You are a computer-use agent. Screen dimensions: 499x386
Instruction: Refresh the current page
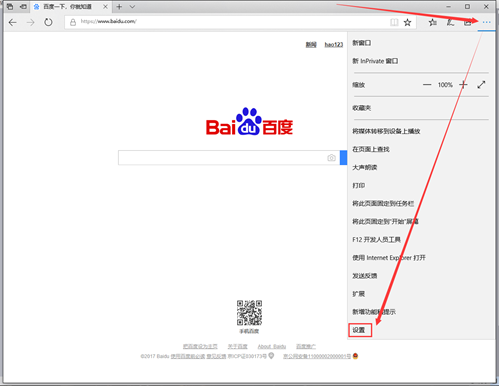coord(48,22)
